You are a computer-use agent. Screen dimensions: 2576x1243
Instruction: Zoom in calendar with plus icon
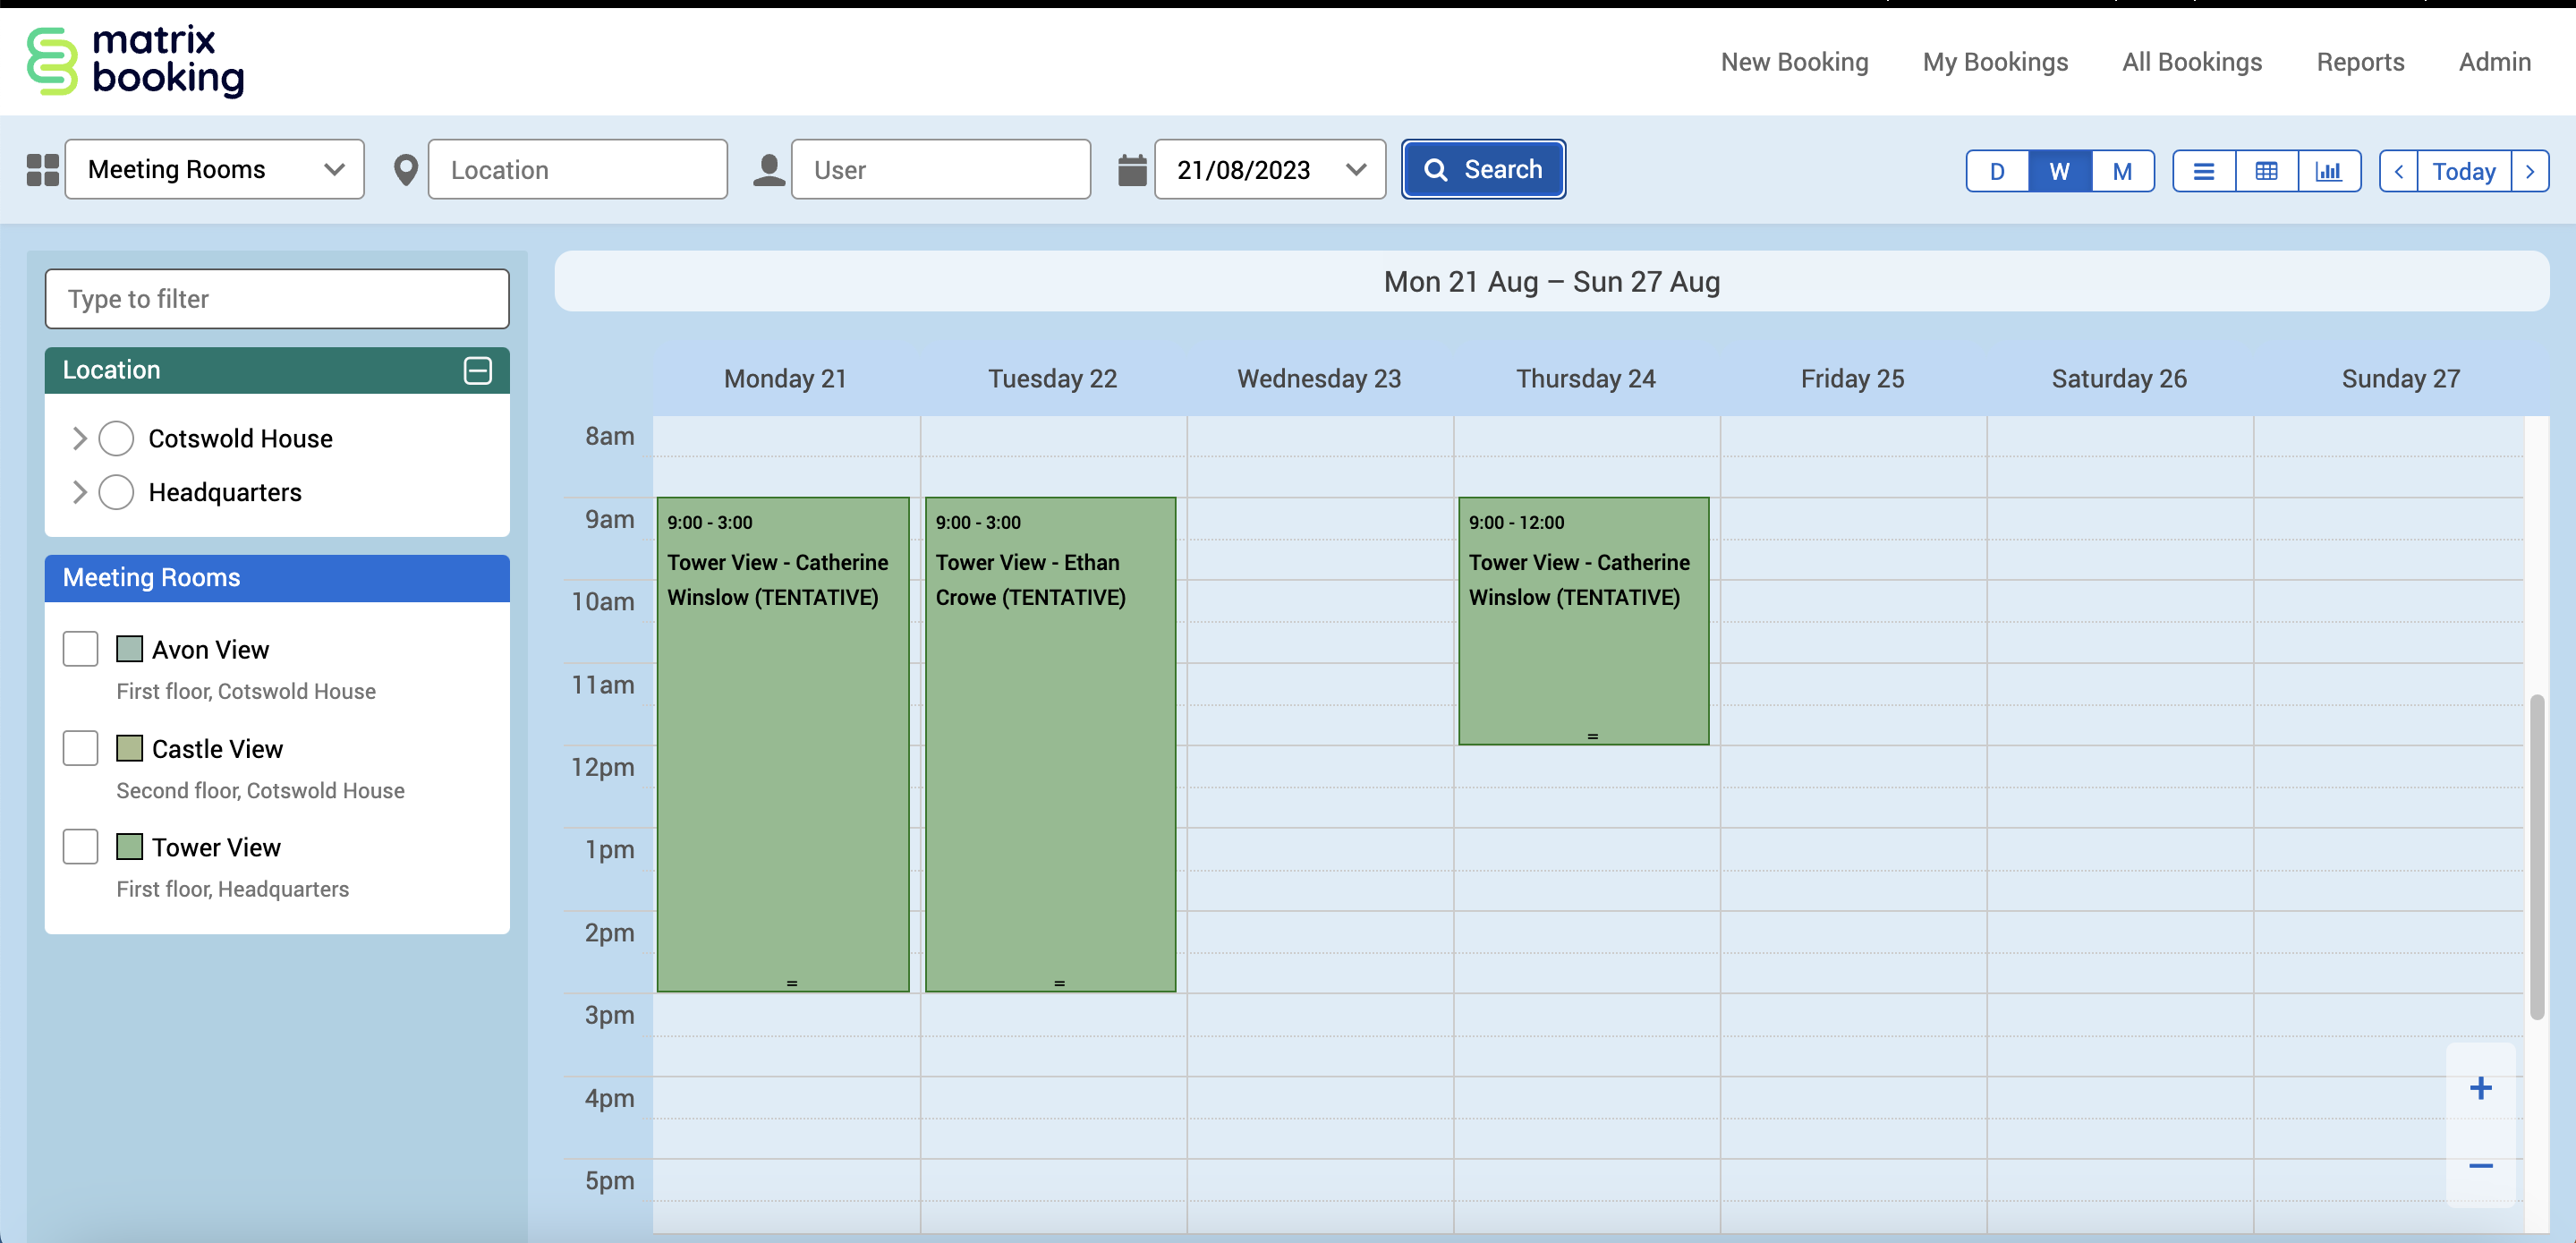2480,1088
